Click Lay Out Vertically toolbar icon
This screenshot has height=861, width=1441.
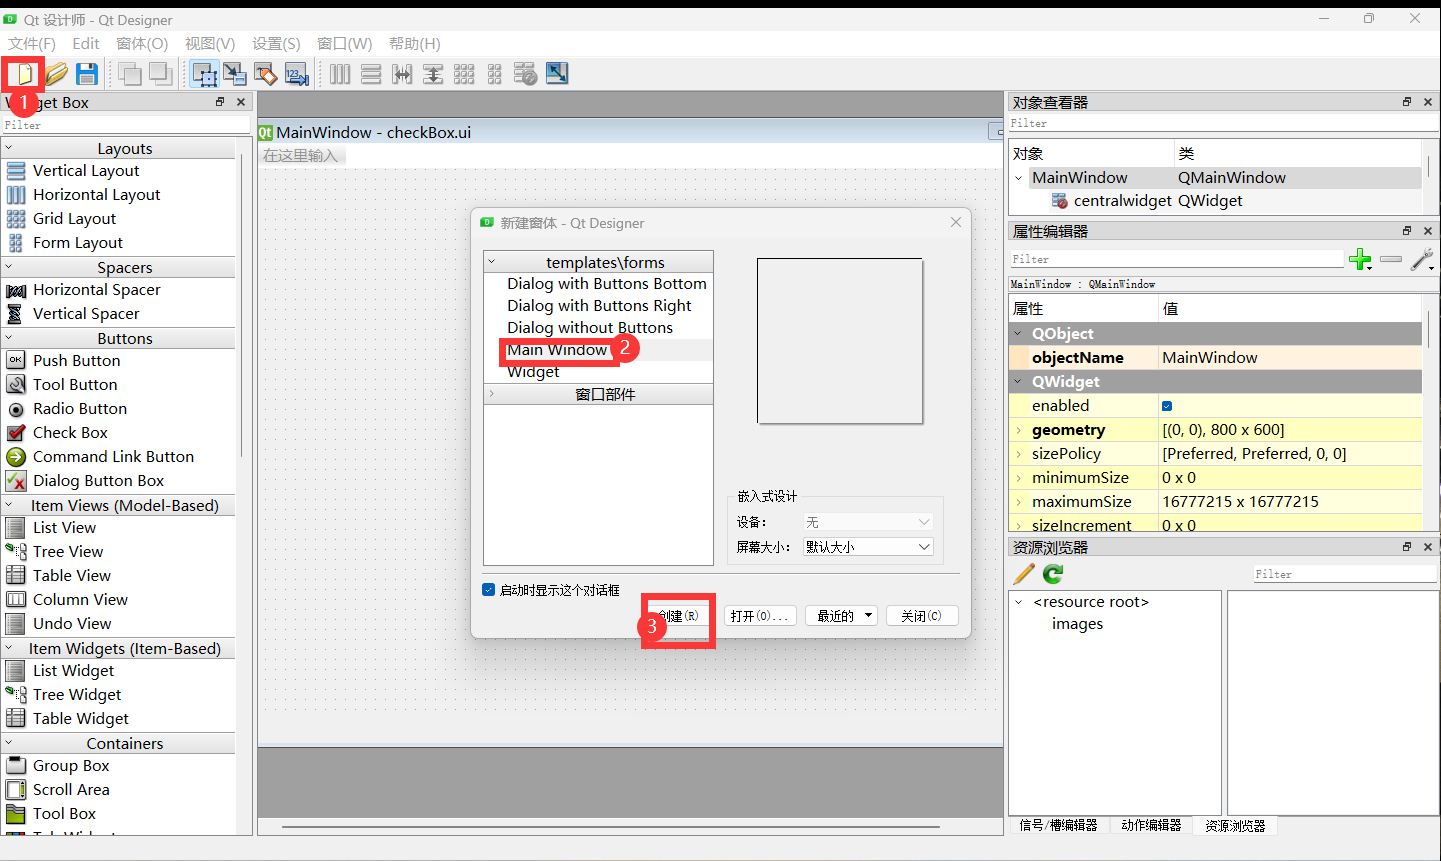point(371,73)
